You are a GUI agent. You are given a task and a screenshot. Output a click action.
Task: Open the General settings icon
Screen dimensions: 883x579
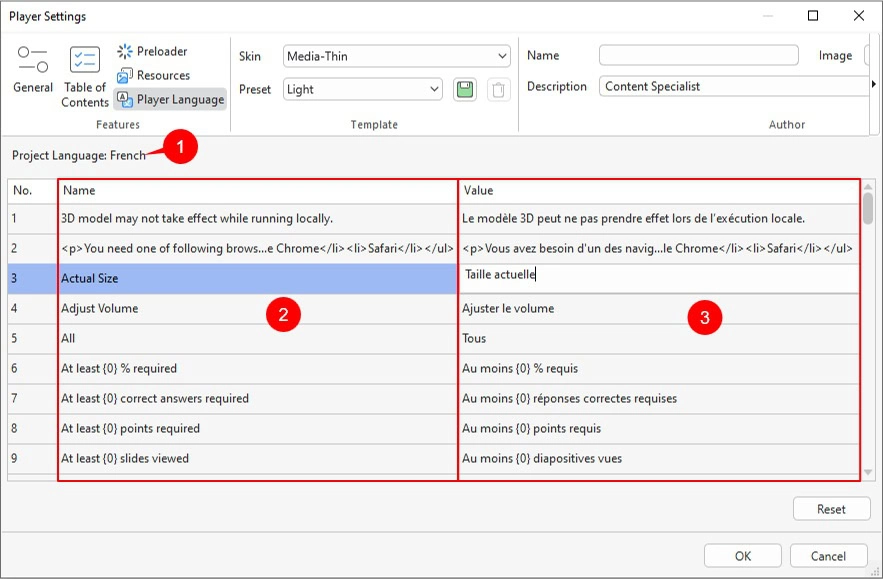(33, 70)
